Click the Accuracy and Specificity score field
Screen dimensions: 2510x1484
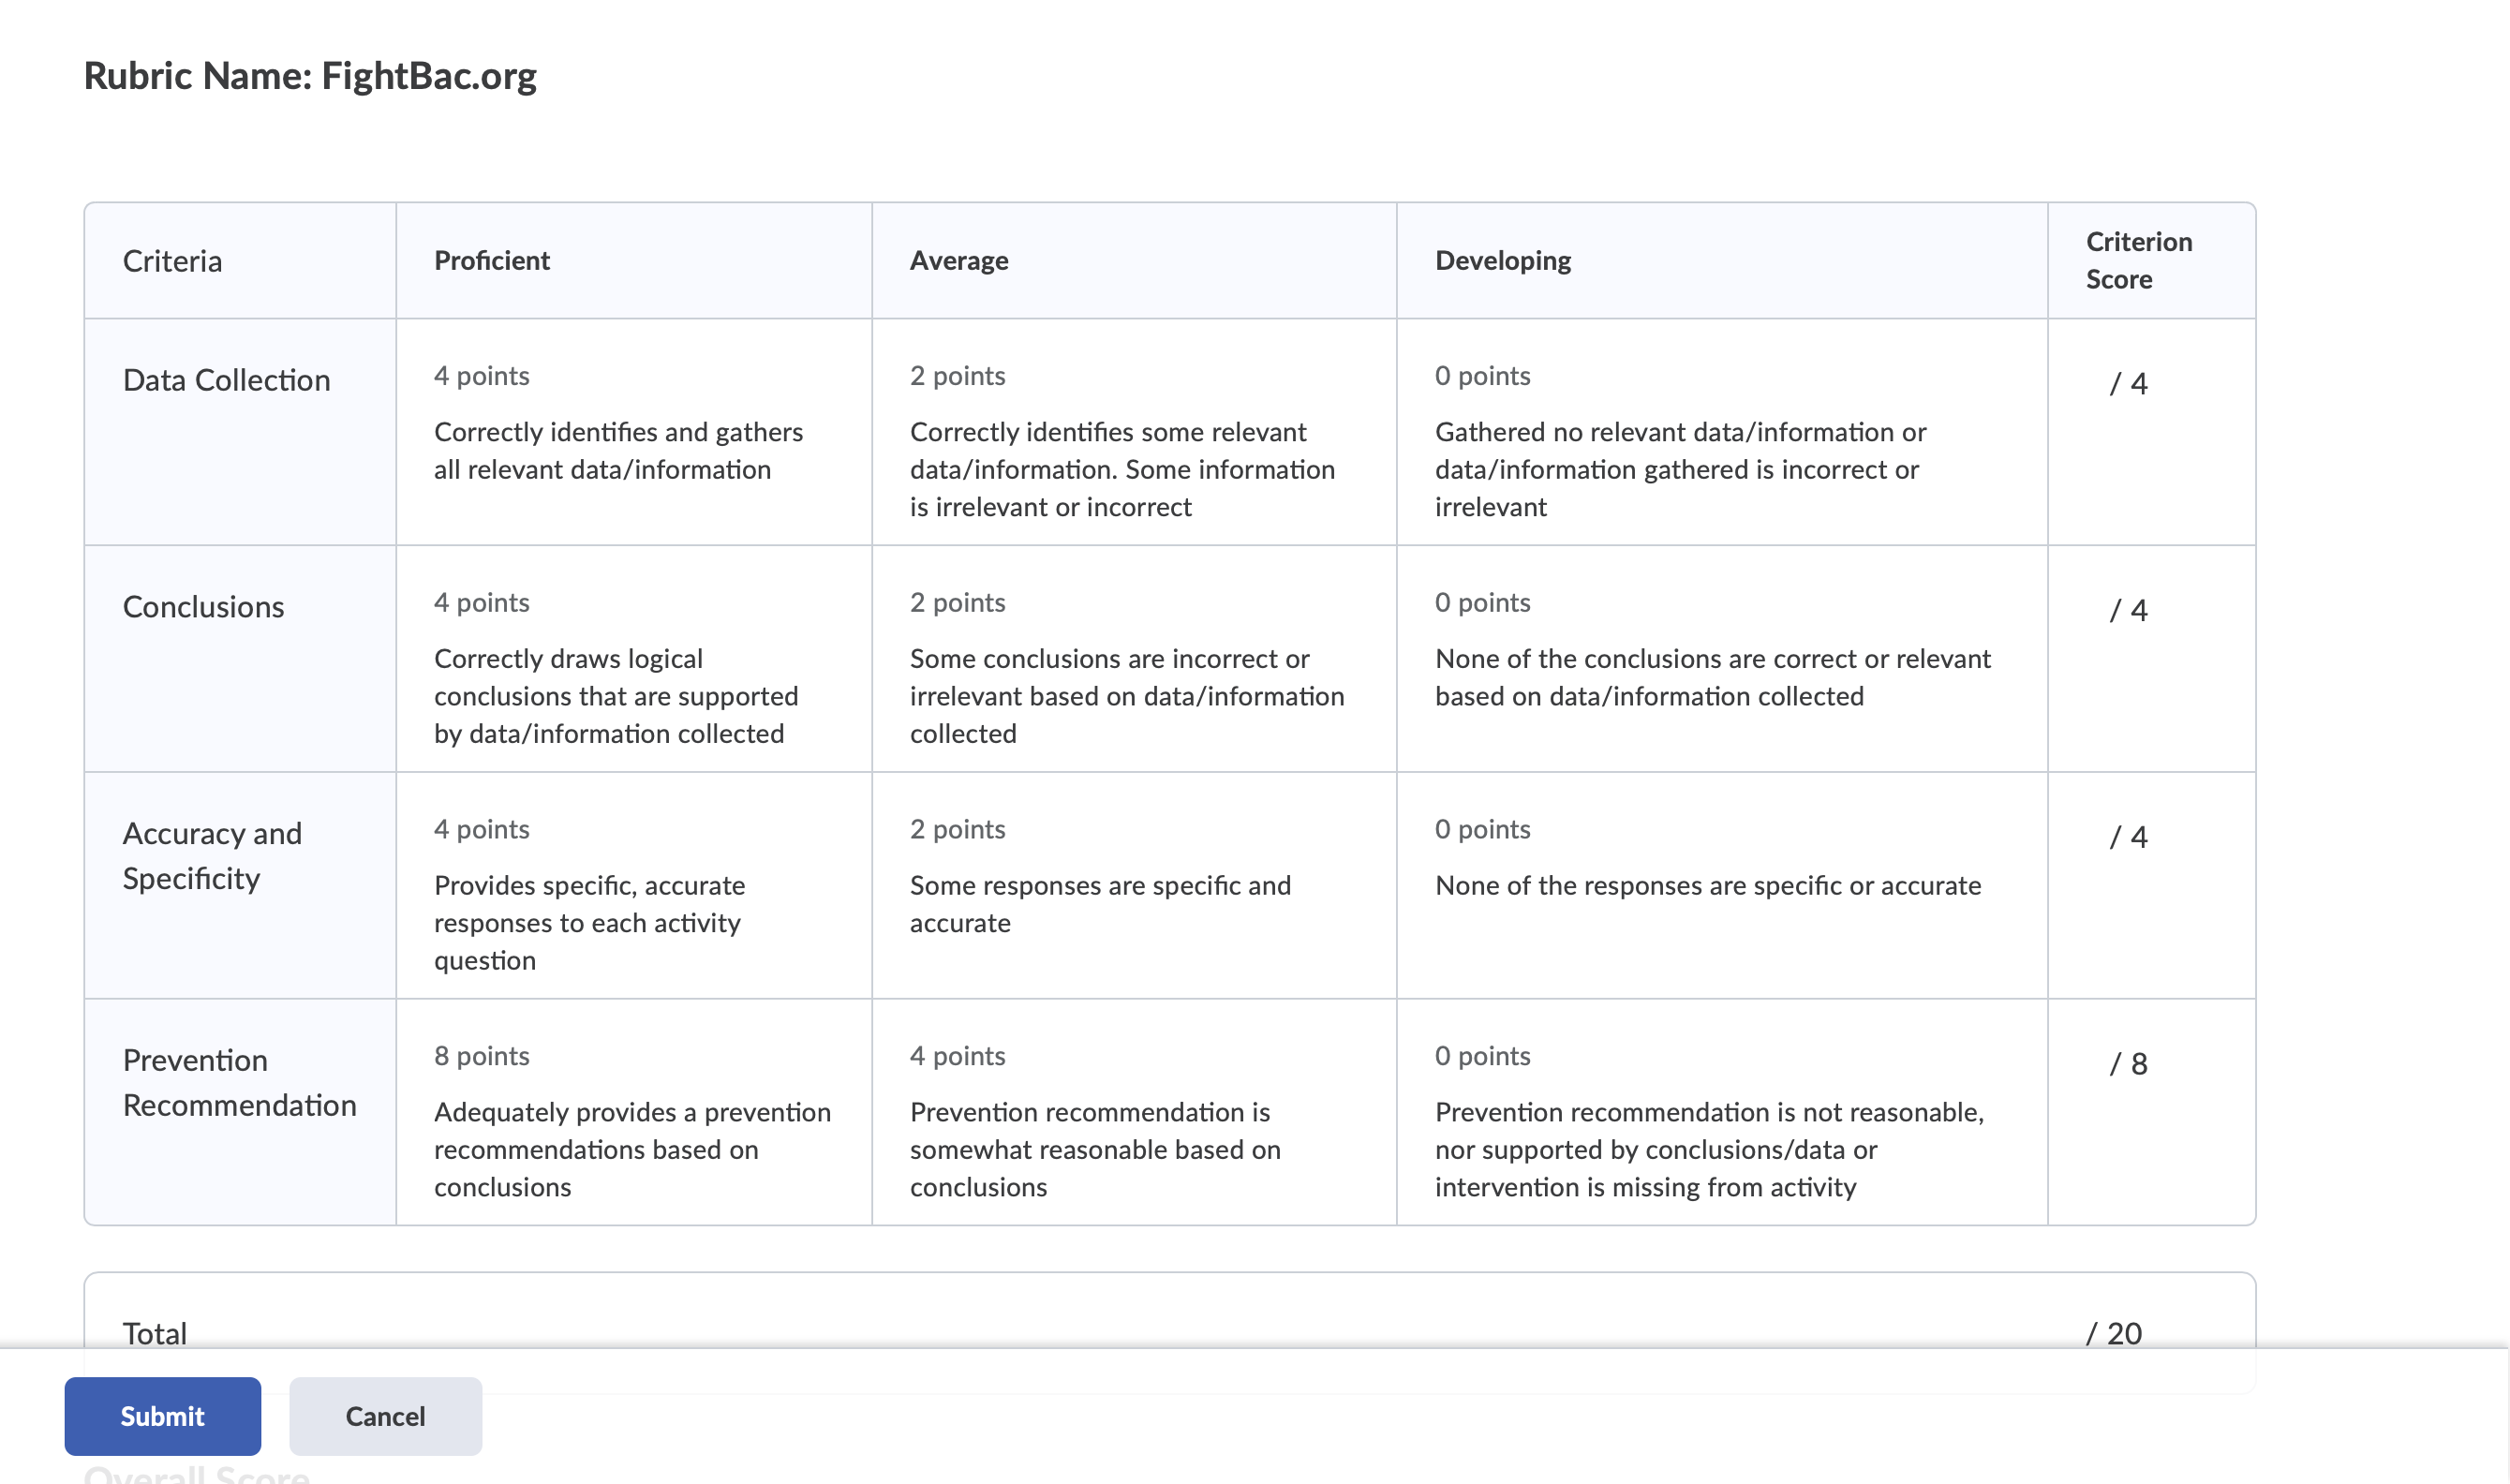pyautogui.click(x=2127, y=837)
